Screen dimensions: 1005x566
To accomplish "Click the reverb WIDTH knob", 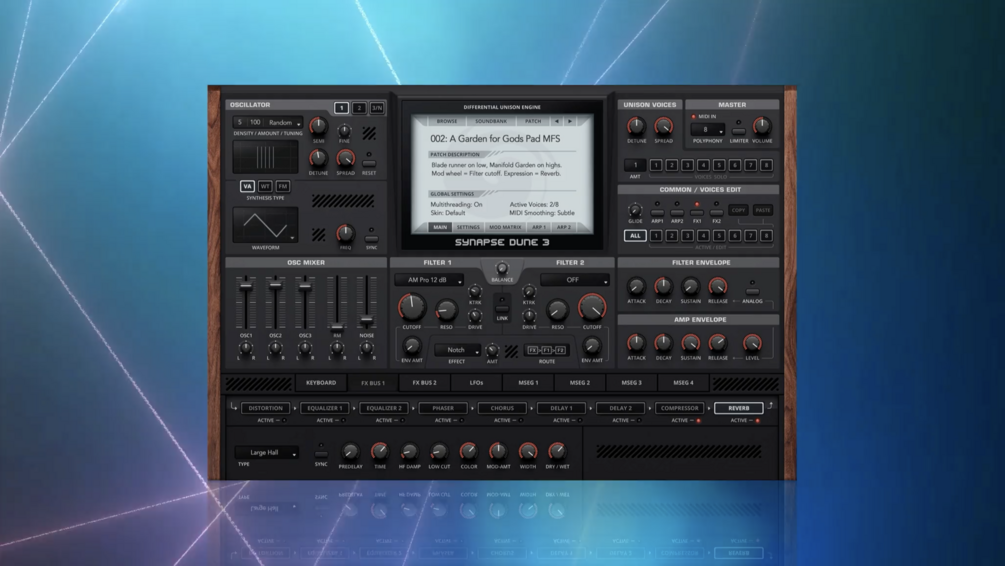I will tap(527, 452).
